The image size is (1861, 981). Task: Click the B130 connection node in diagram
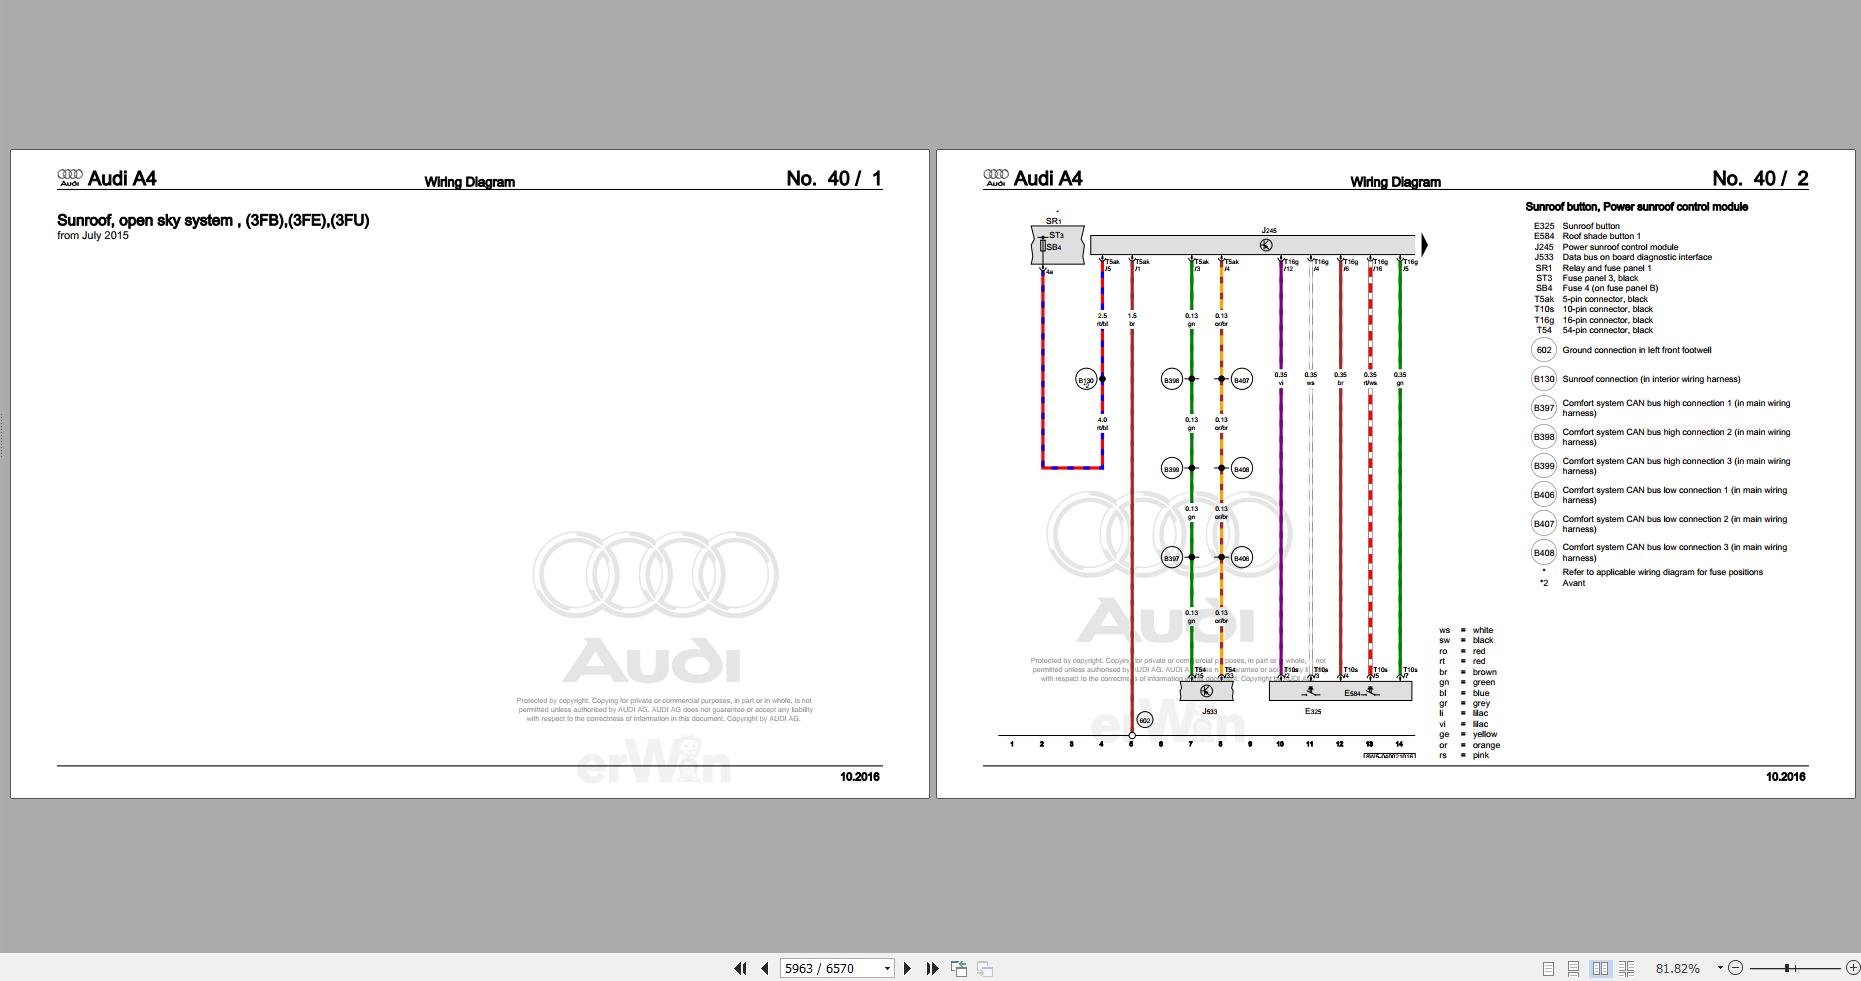pyautogui.click(x=1086, y=380)
